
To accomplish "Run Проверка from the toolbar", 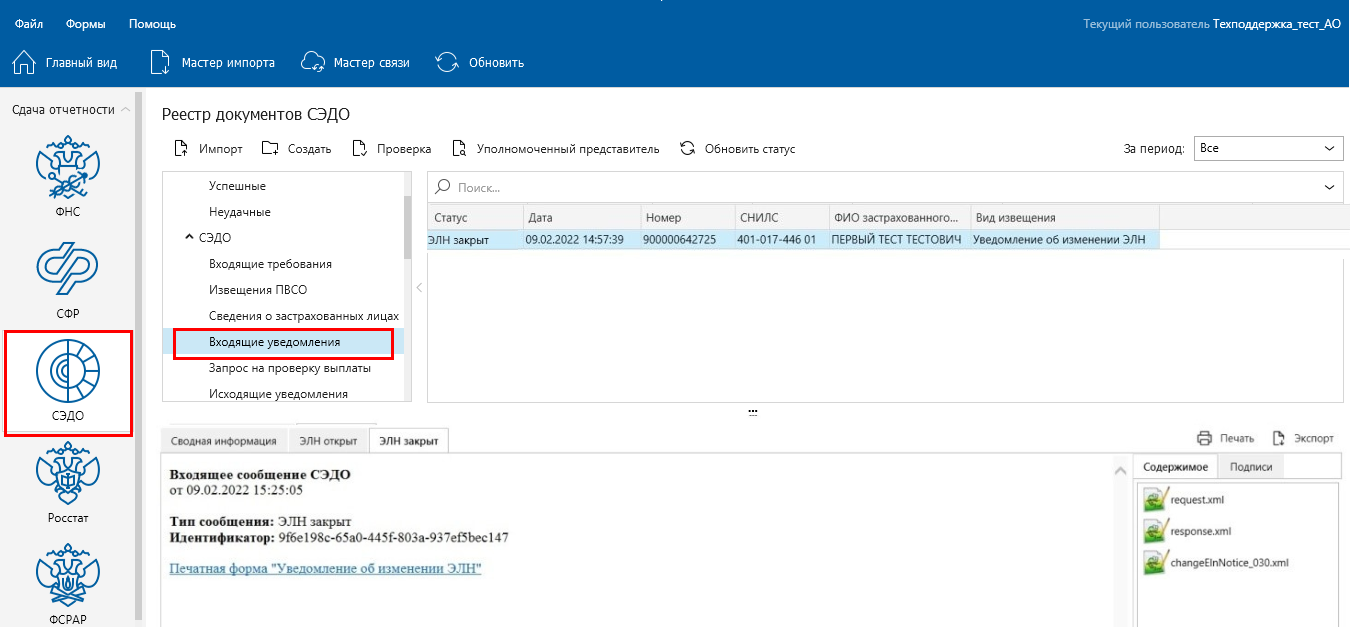I will coord(392,149).
